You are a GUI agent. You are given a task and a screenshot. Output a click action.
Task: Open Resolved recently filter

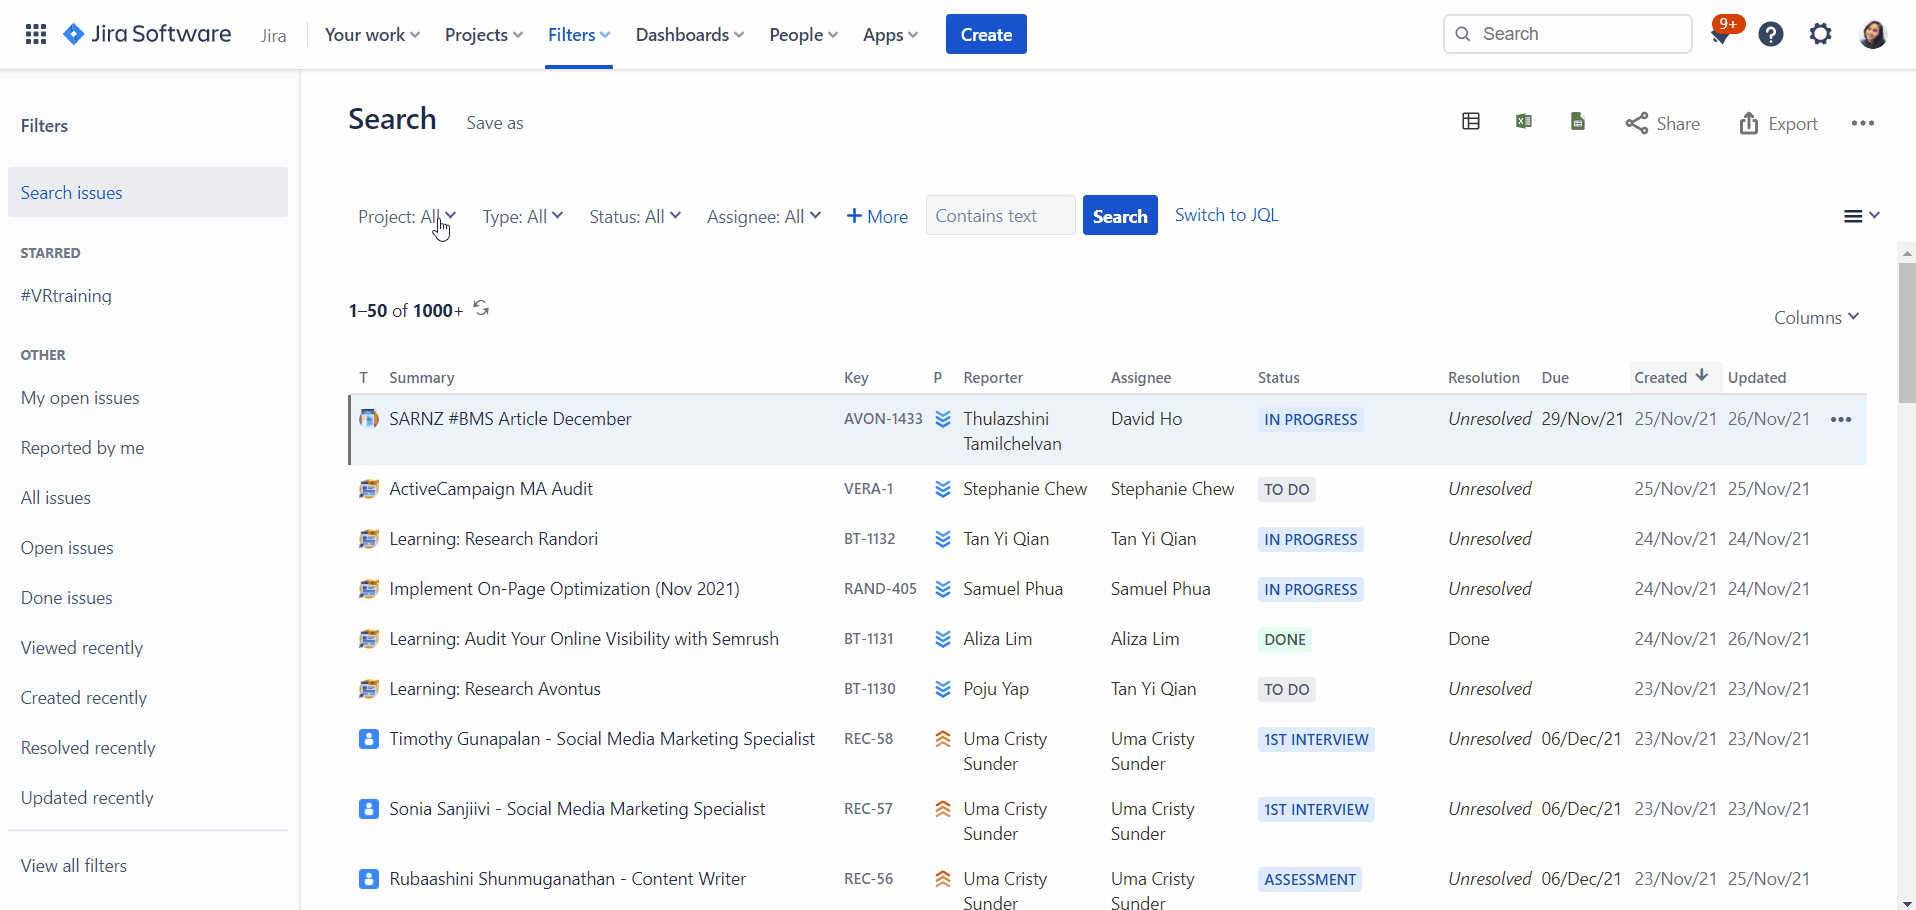pyautogui.click(x=88, y=748)
